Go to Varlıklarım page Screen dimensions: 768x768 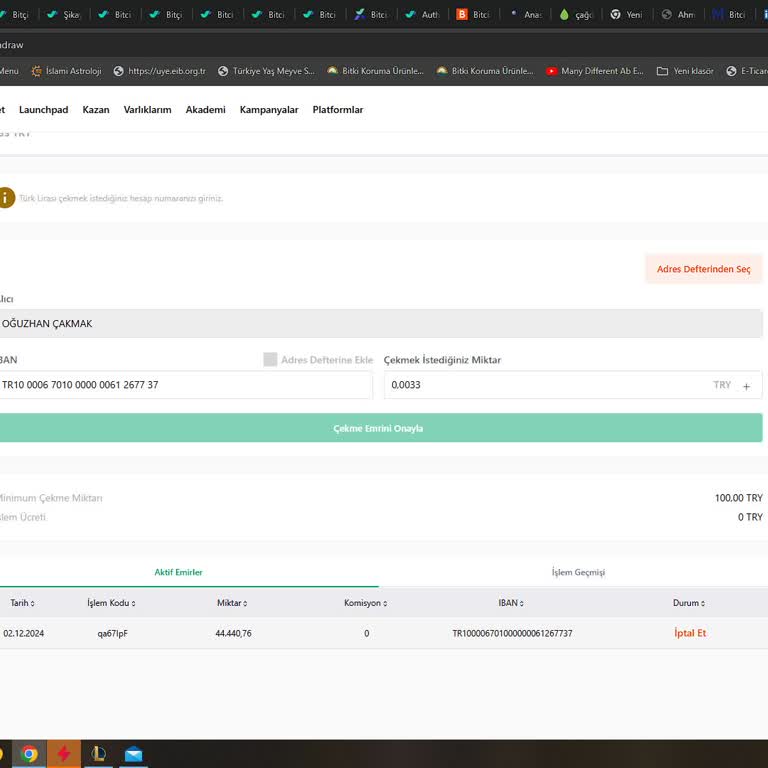pyautogui.click(x=147, y=110)
